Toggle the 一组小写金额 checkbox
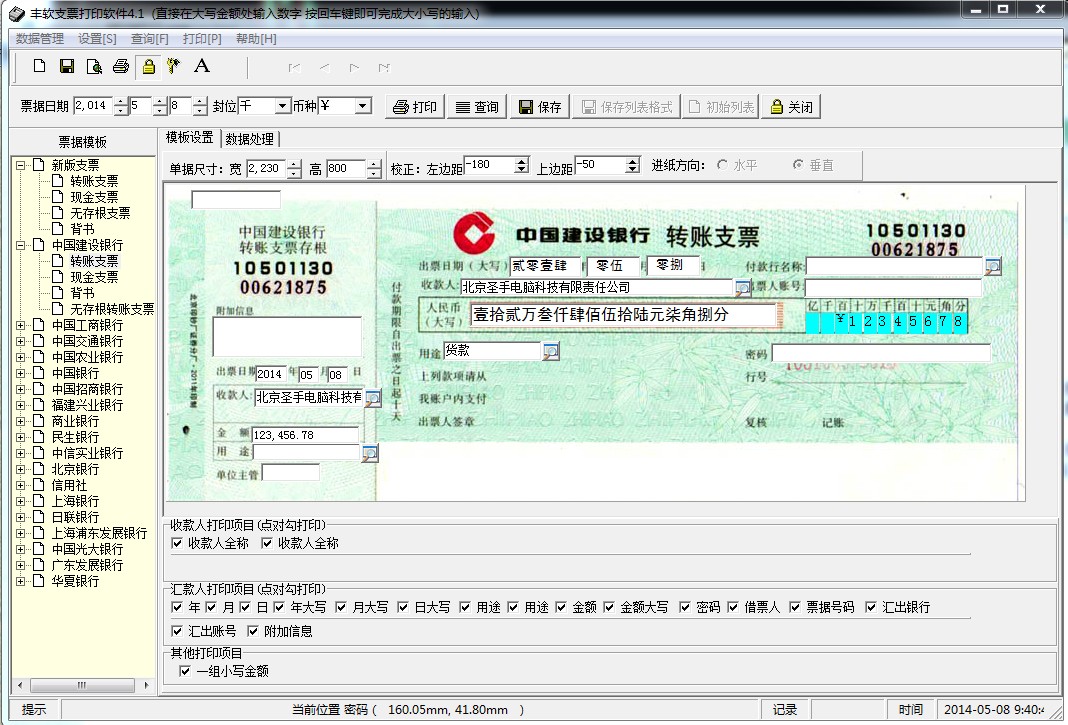Image resolution: width=1068 pixels, height=725 pixels. [x=185, y=671]
